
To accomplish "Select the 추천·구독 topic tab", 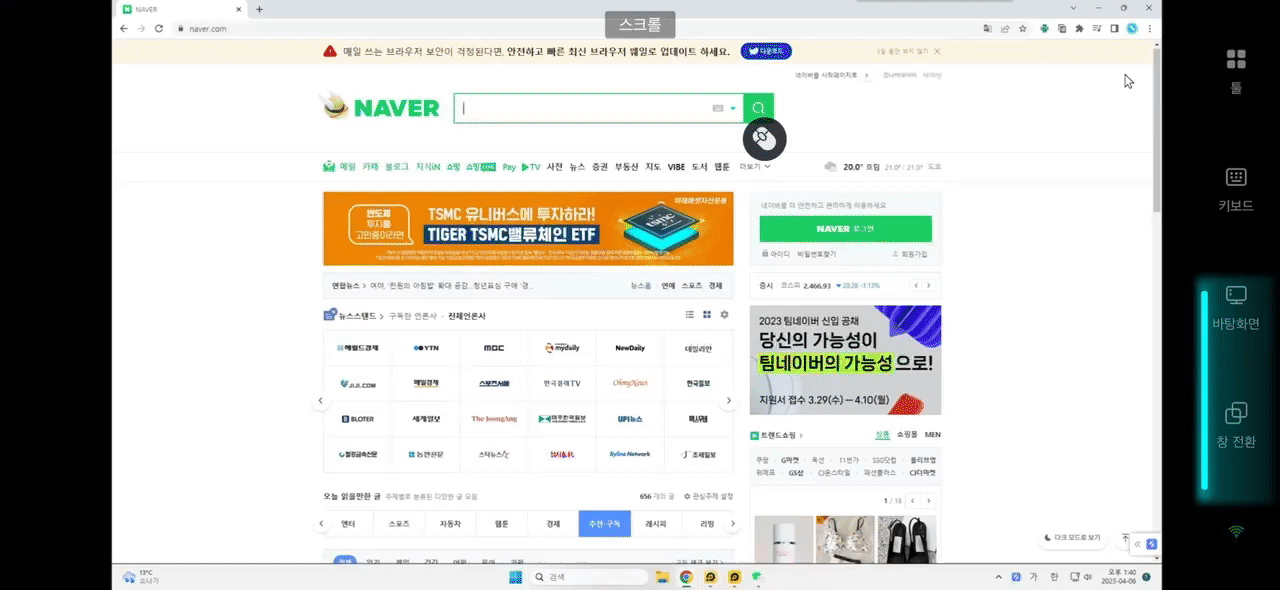I will 604,523.
